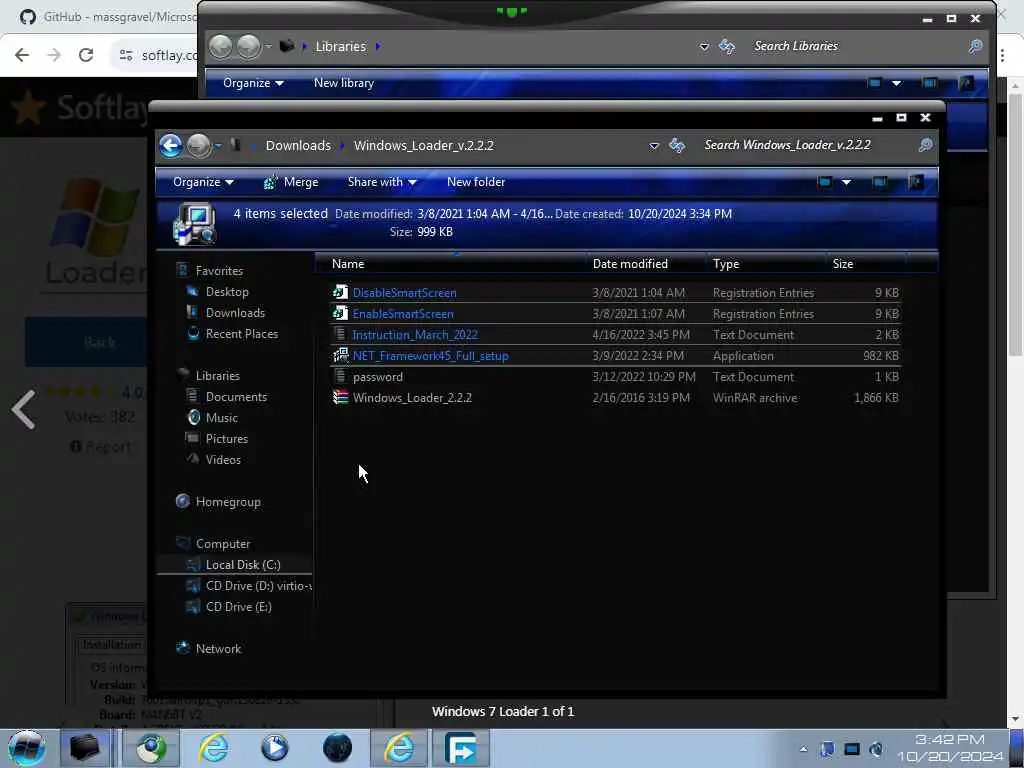Open the Music library
The image size is (1024, 768).
click(221, 417)
